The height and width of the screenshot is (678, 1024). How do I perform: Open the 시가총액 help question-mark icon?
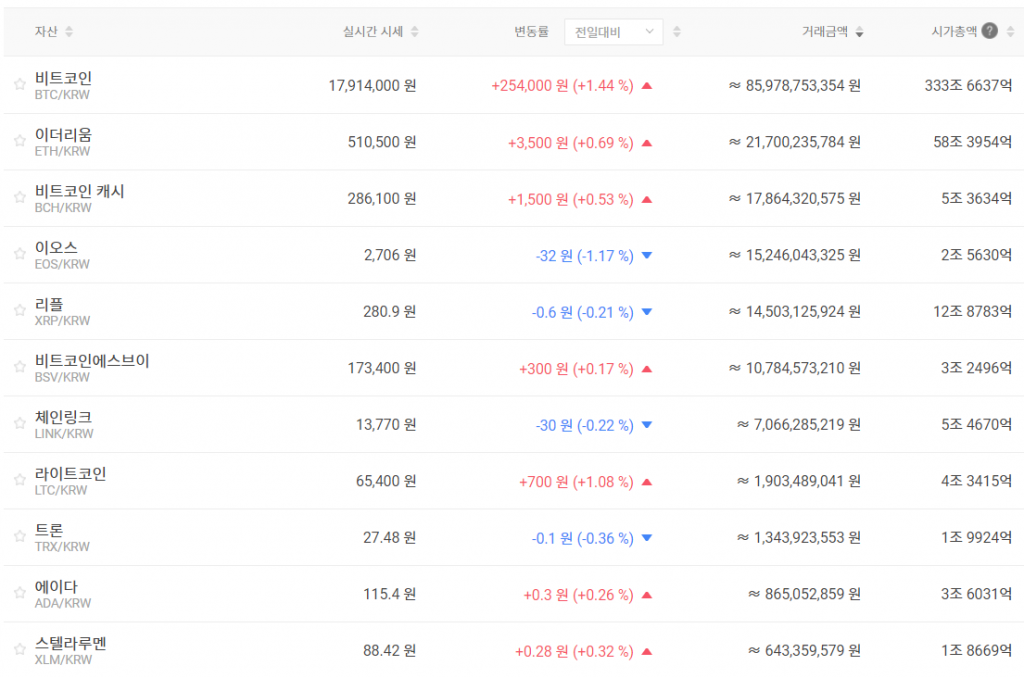tap(990, 31)
